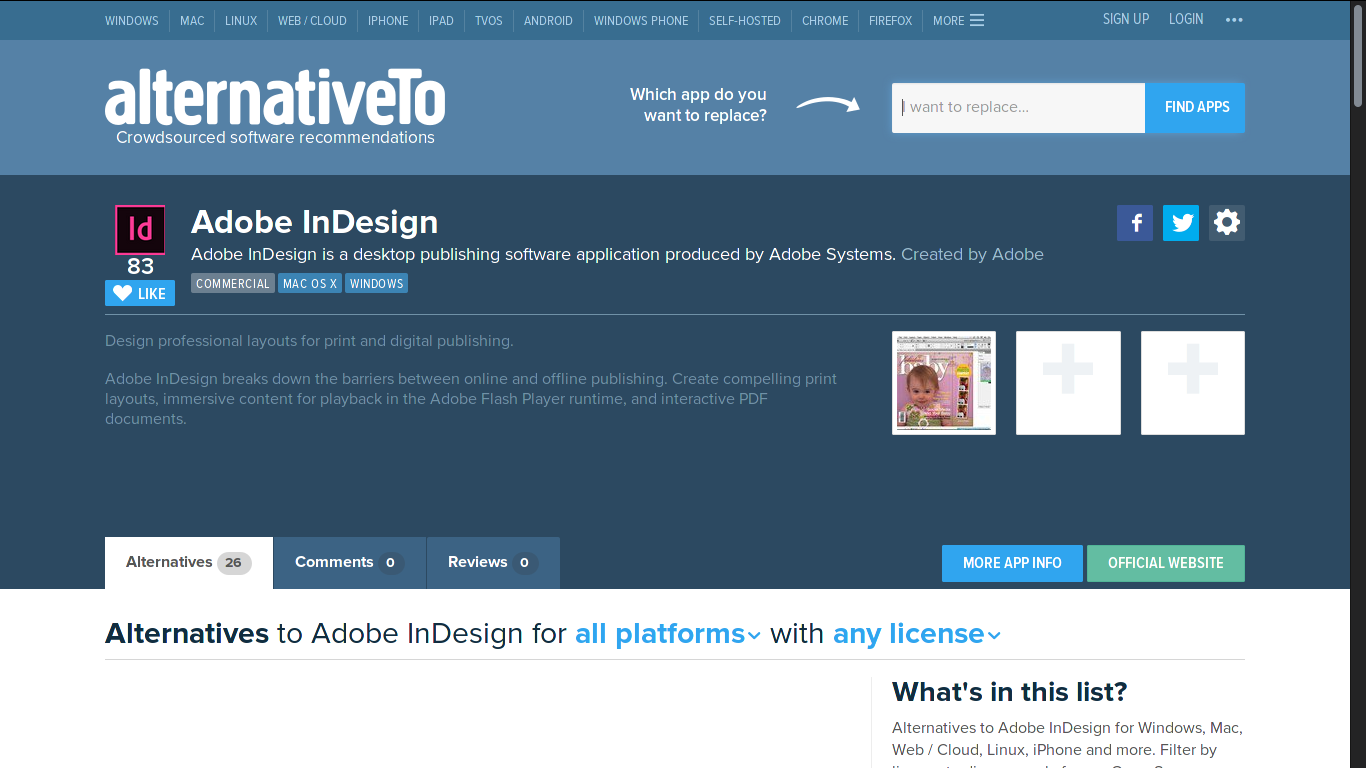
Task: Click the WINDOWS platform tag under title
Action: (377, 284)
